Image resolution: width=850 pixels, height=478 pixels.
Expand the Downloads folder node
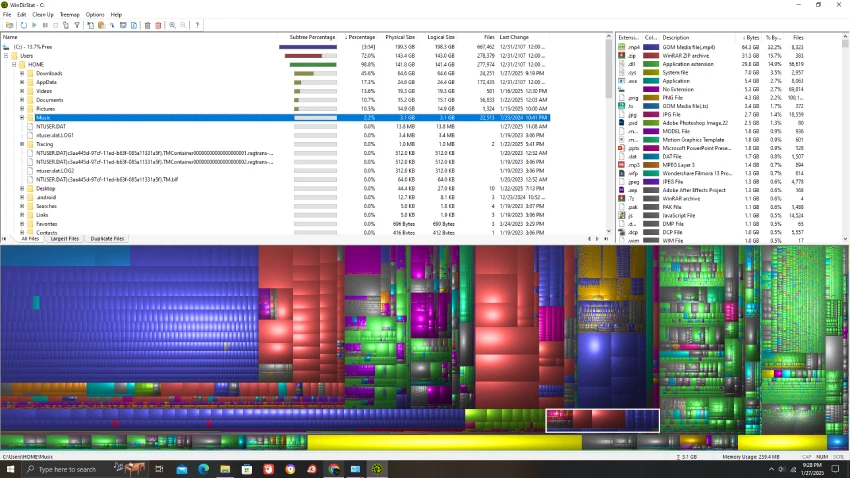[22, 73]
